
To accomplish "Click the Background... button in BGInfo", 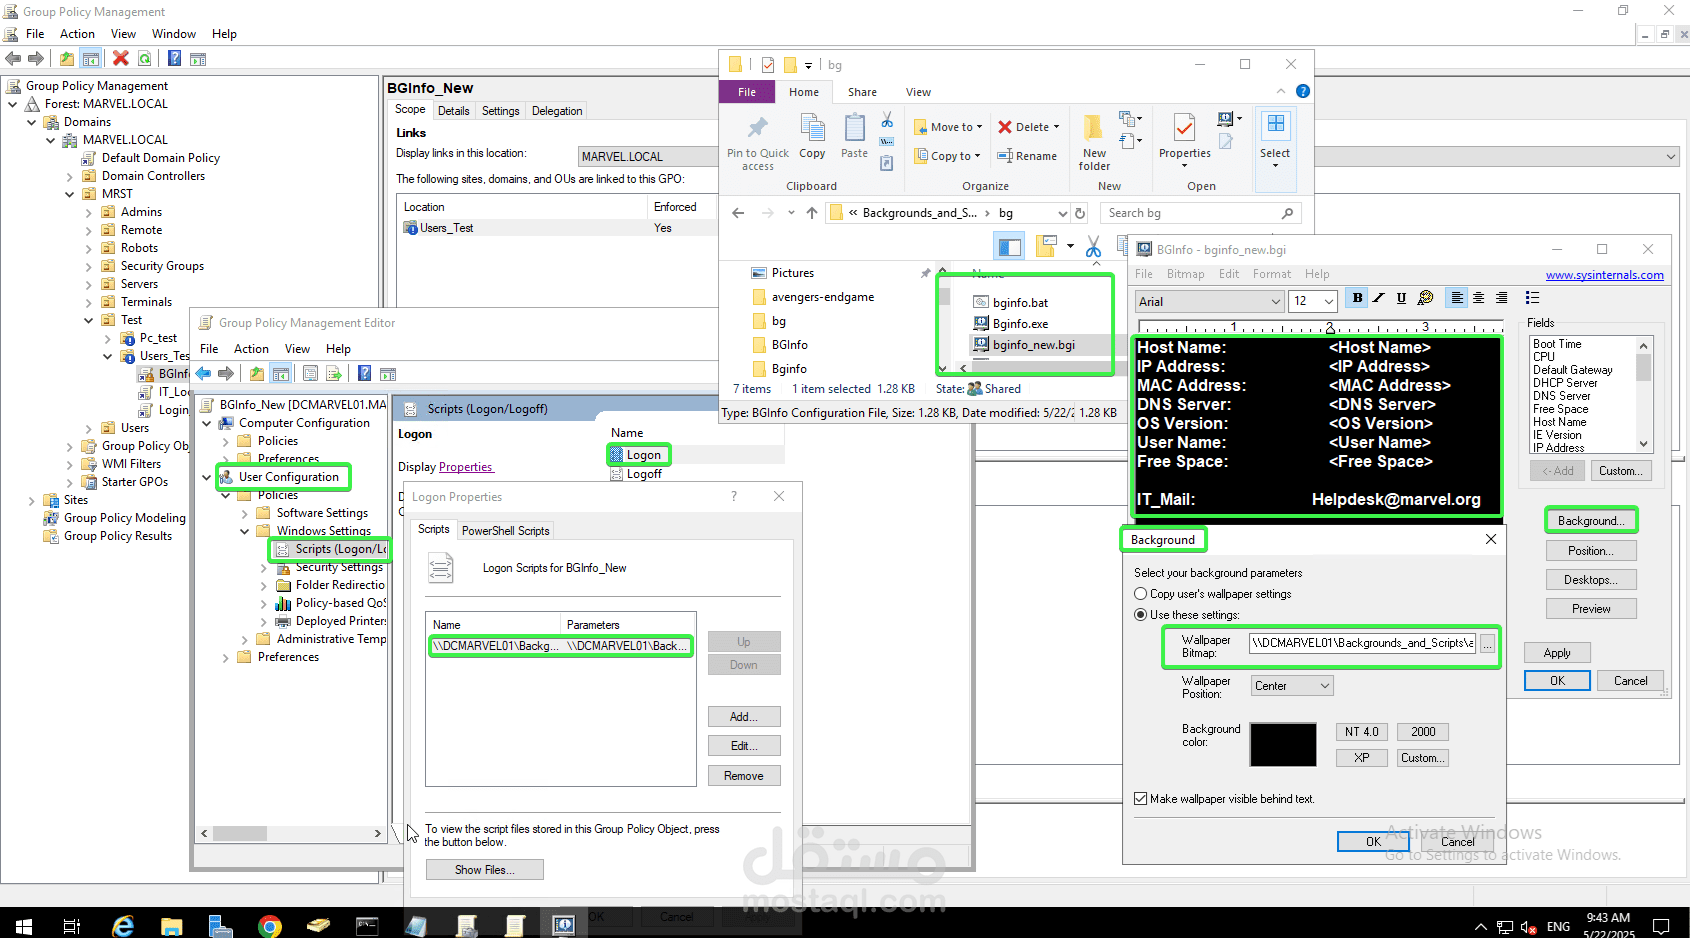I will [1590, 521].
